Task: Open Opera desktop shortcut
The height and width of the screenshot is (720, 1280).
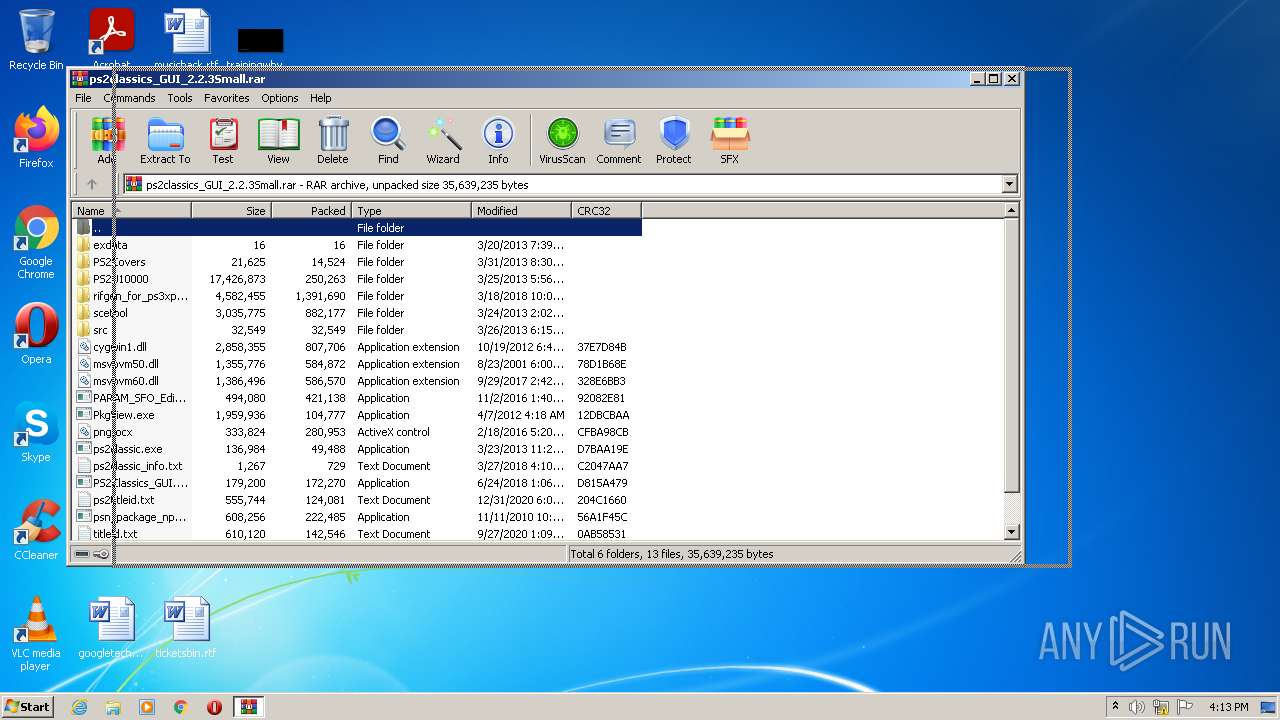Action: tap(36, 334)
